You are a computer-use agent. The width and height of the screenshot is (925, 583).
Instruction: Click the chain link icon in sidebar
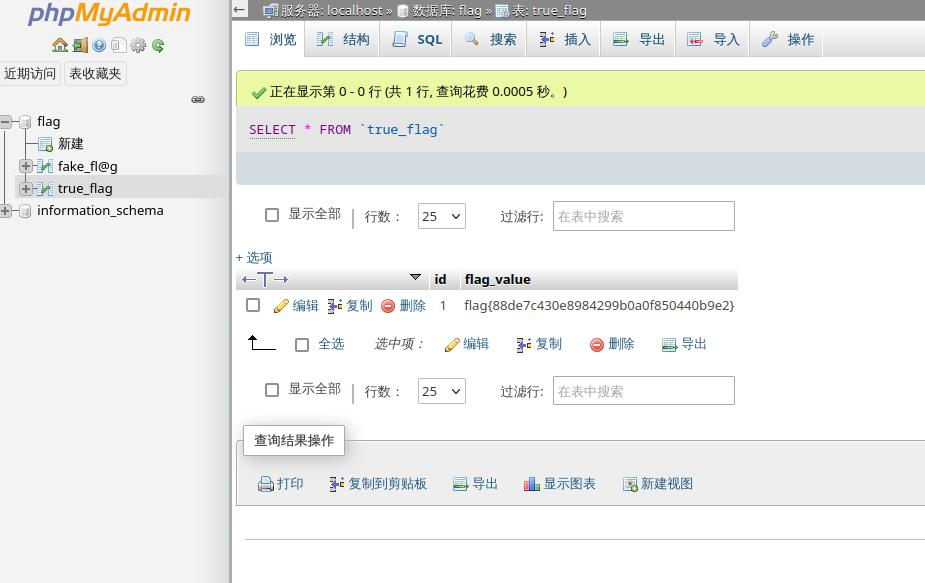coord(198,99)
